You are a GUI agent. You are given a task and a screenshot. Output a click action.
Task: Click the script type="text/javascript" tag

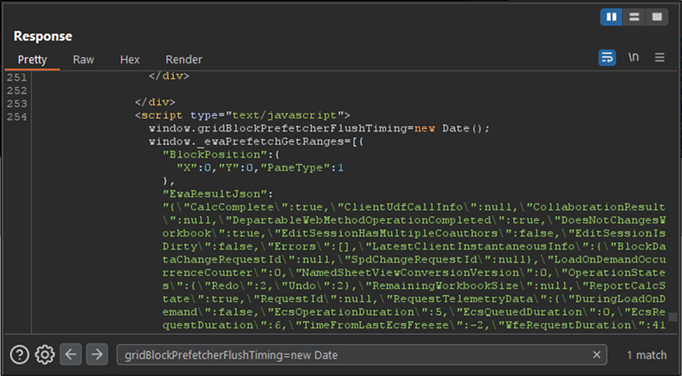243,116
